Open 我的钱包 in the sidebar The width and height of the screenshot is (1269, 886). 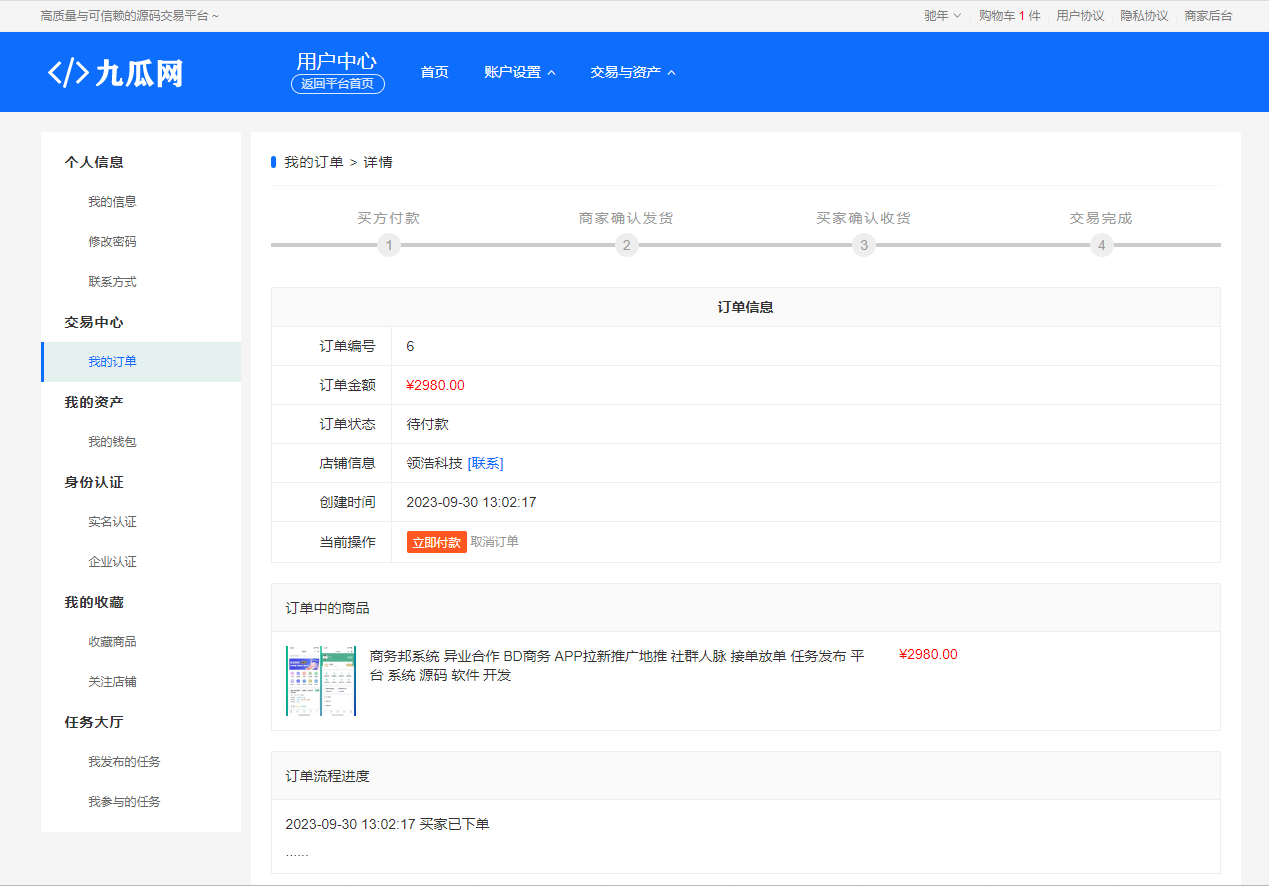[x=112, y=442]
